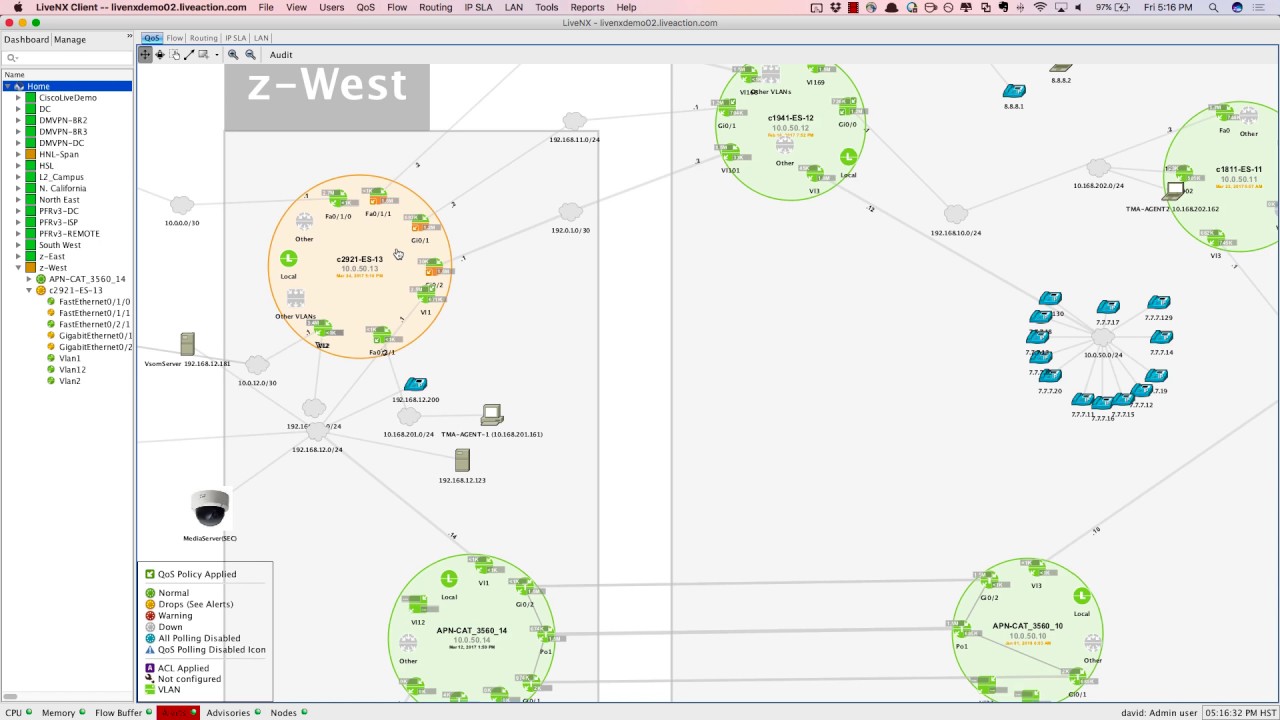Zoom out on the topology map

[250, 55]
